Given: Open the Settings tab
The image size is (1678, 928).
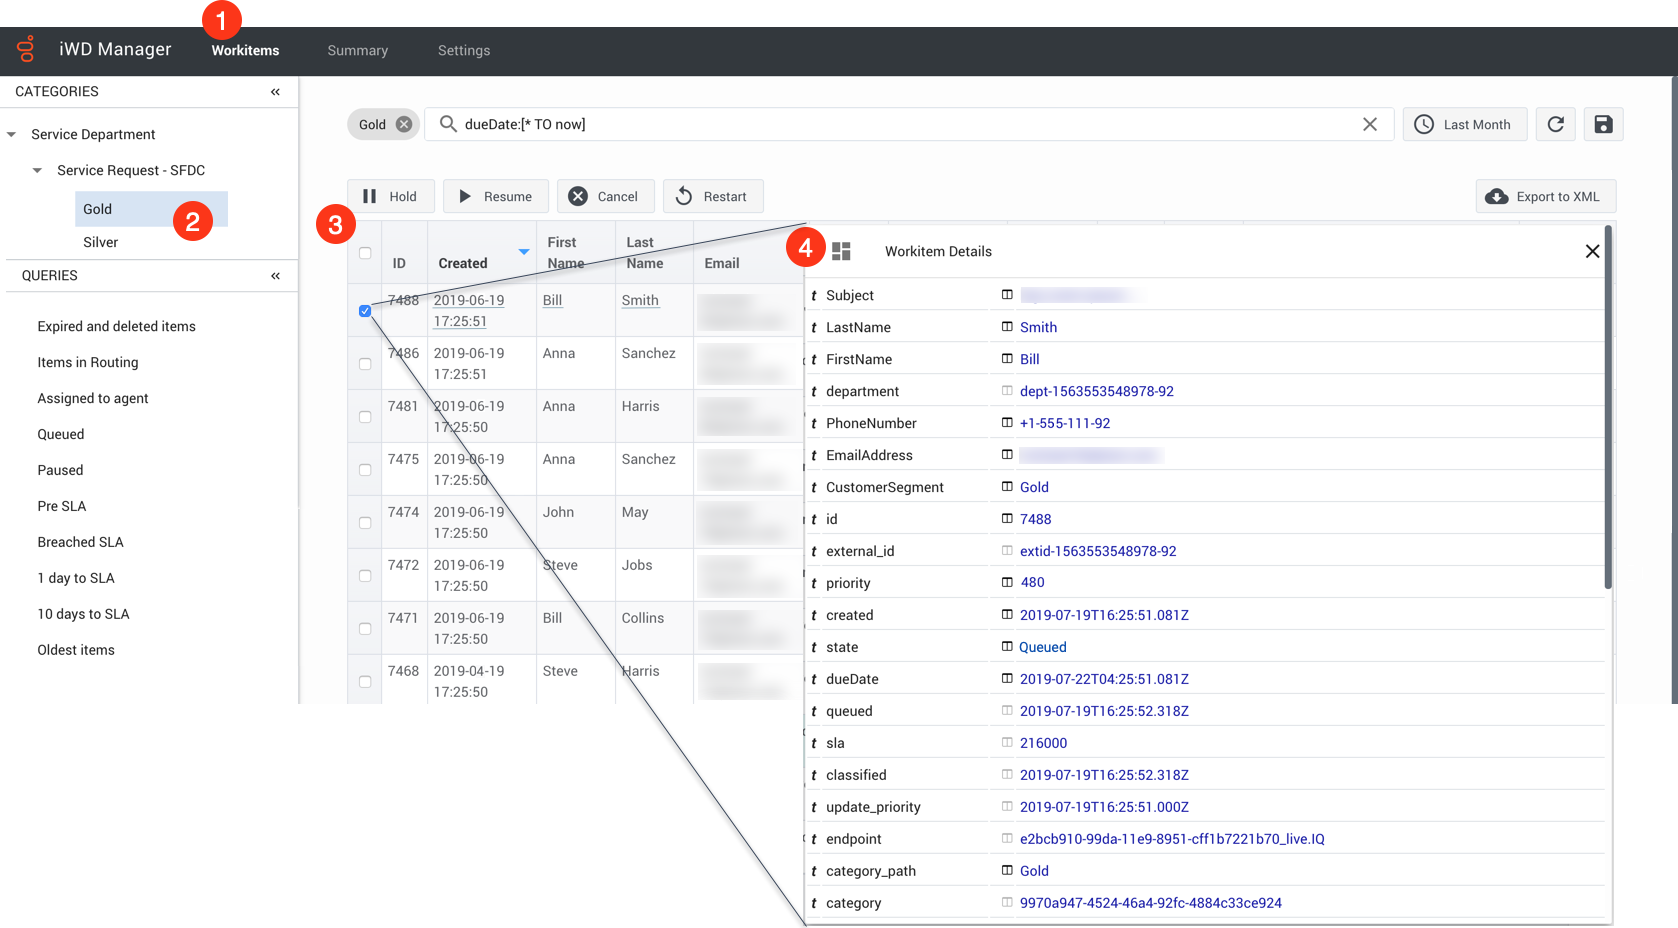Looking at the screenshot, I should pyautogui.click(x=464, y=51).
